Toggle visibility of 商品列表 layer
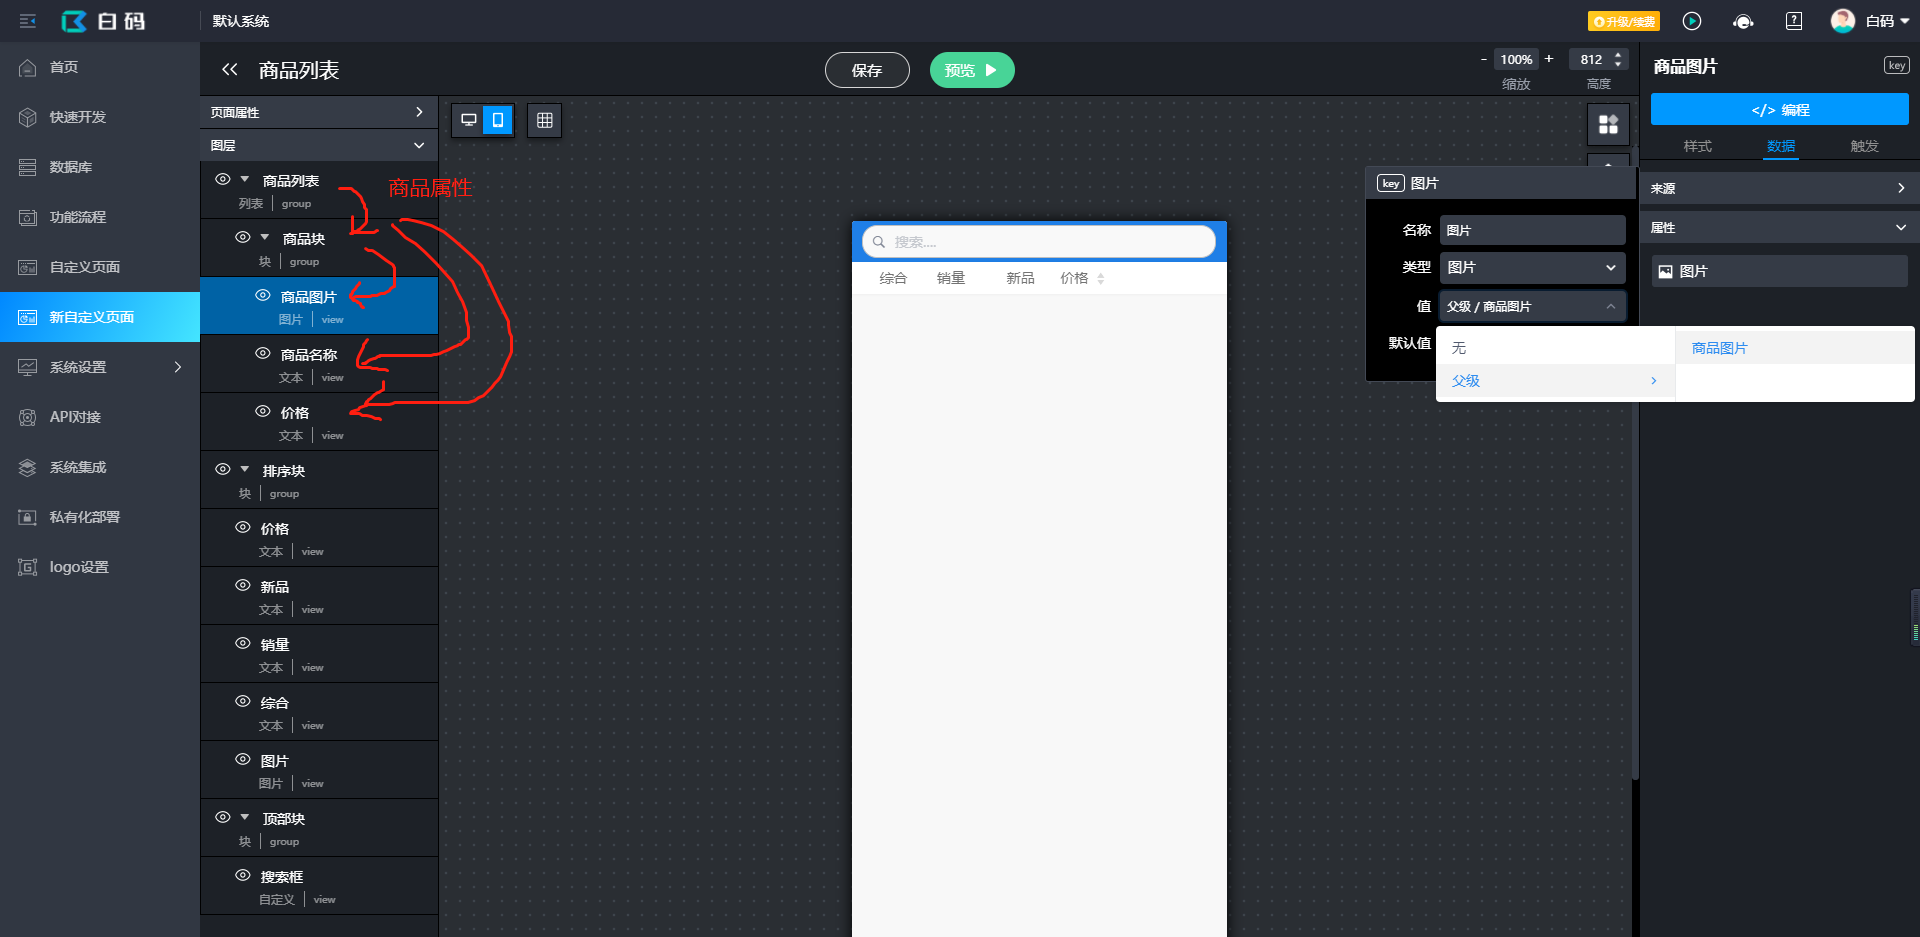 (x=222, y=180)
